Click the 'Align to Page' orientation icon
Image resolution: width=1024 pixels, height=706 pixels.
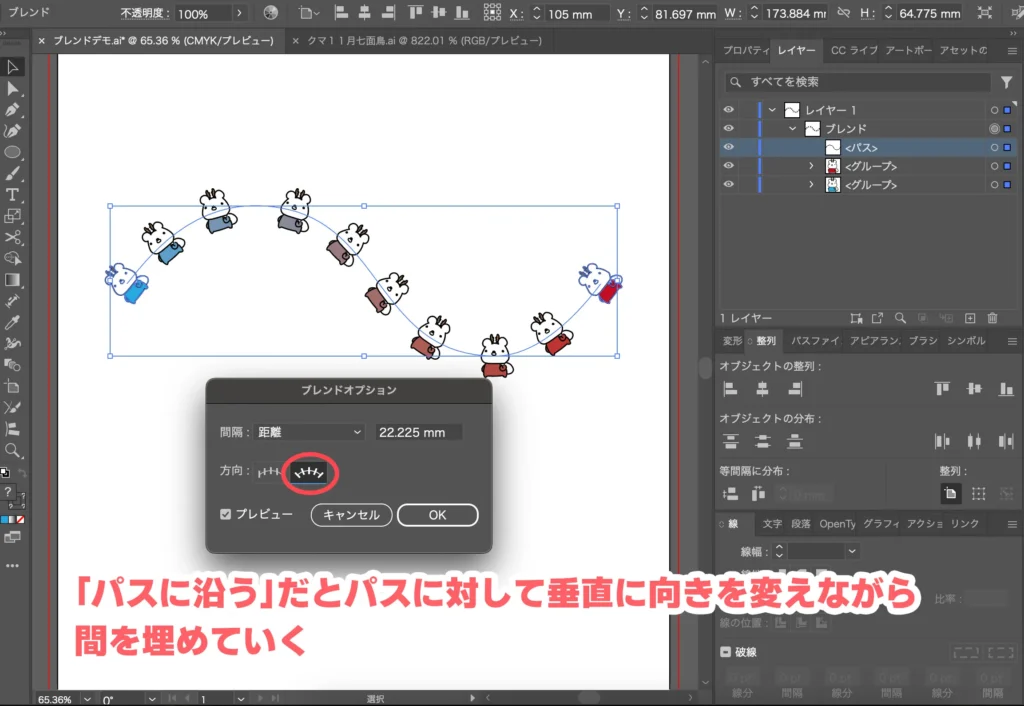[x=270, y=471]
